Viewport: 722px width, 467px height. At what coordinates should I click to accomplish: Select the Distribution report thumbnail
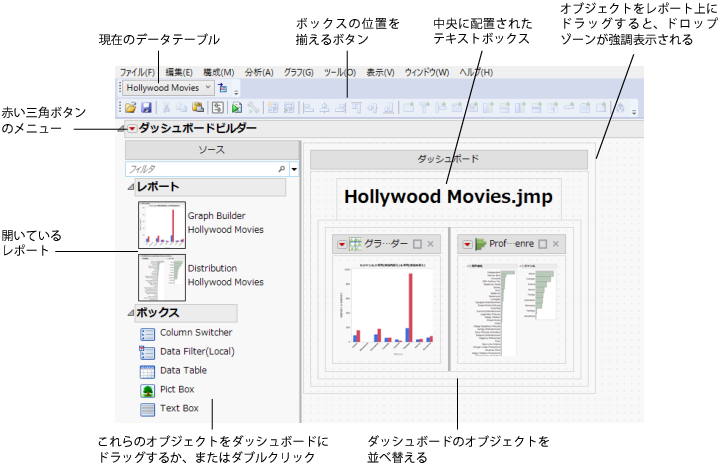162,277
